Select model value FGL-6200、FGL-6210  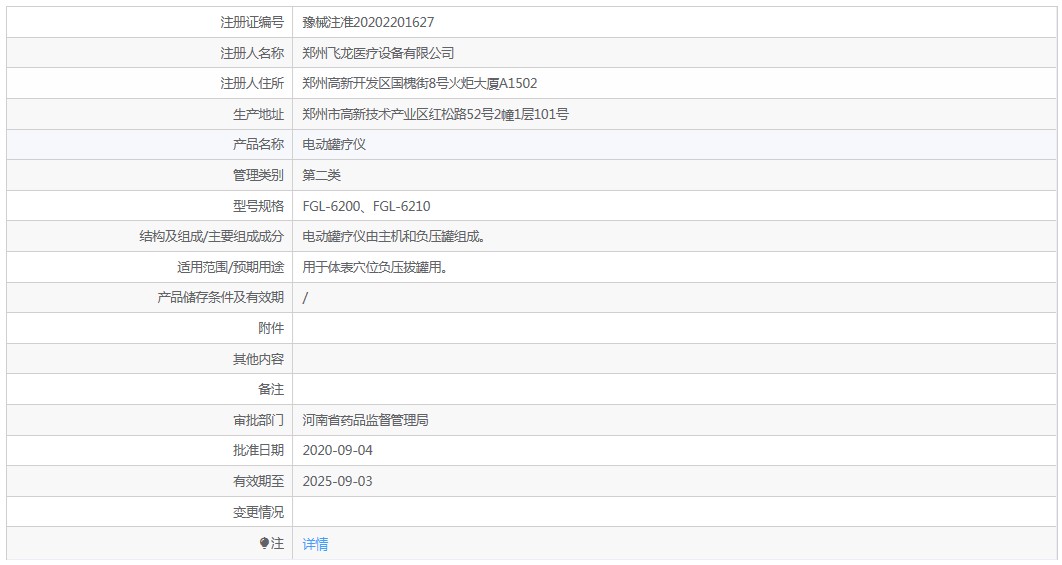pos(366,206)
